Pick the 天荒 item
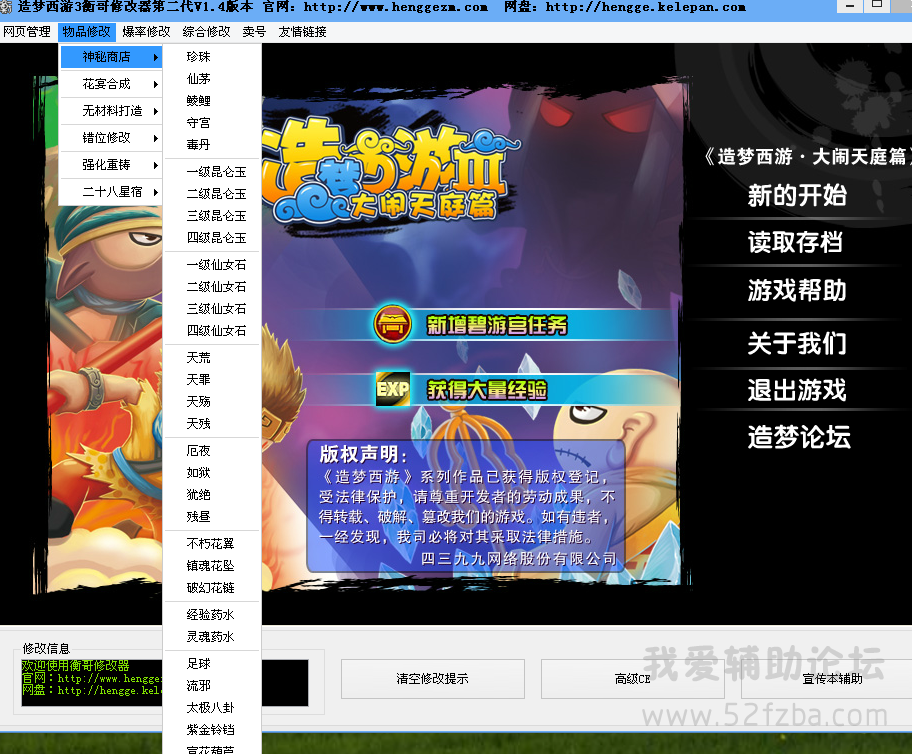The image size is (912, 754). click(x=212, y=357)
